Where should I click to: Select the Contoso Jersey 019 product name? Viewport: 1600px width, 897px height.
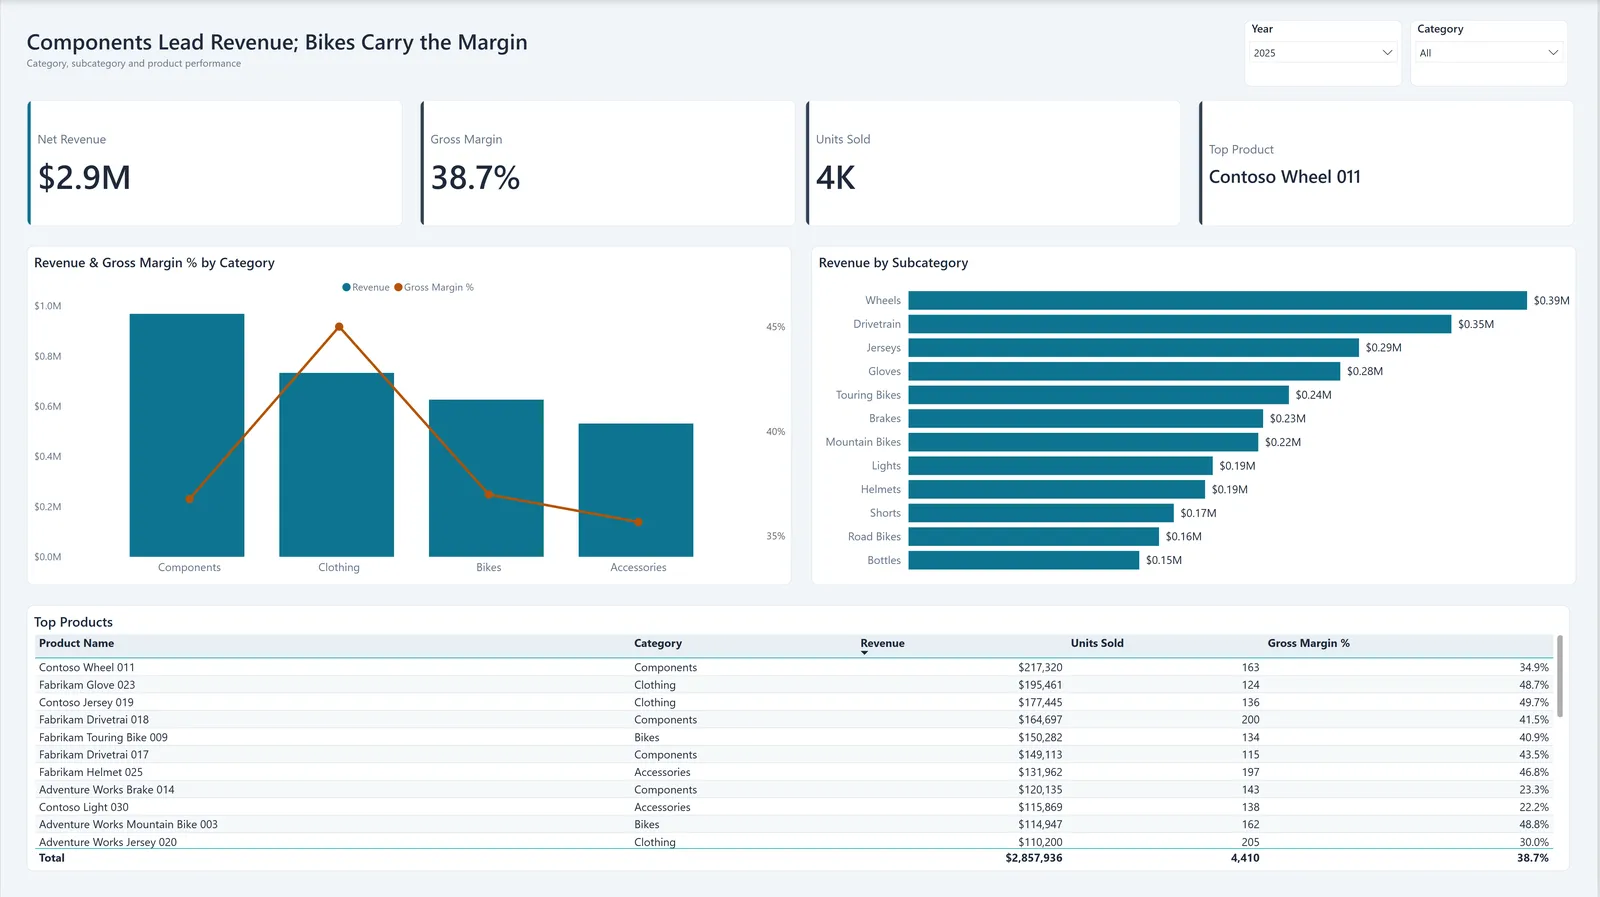86,703
